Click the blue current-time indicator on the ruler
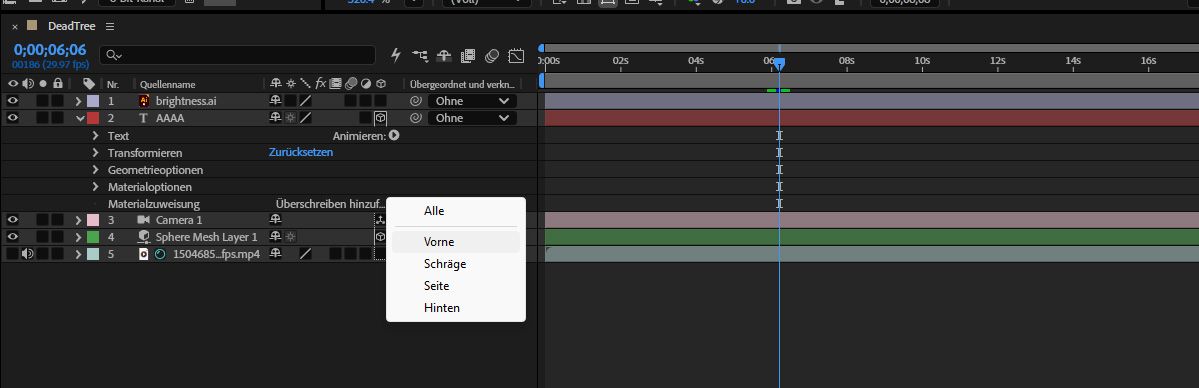This screenshot has height=388, width=1199. coord(778,64)
